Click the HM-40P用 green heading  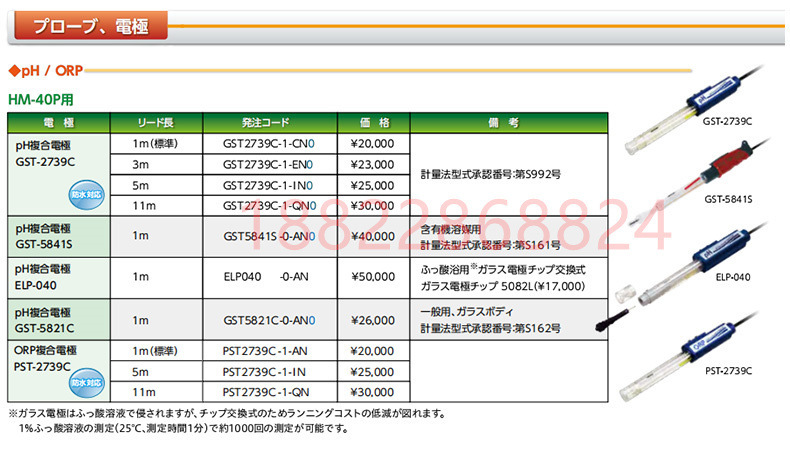click(40, 99)
